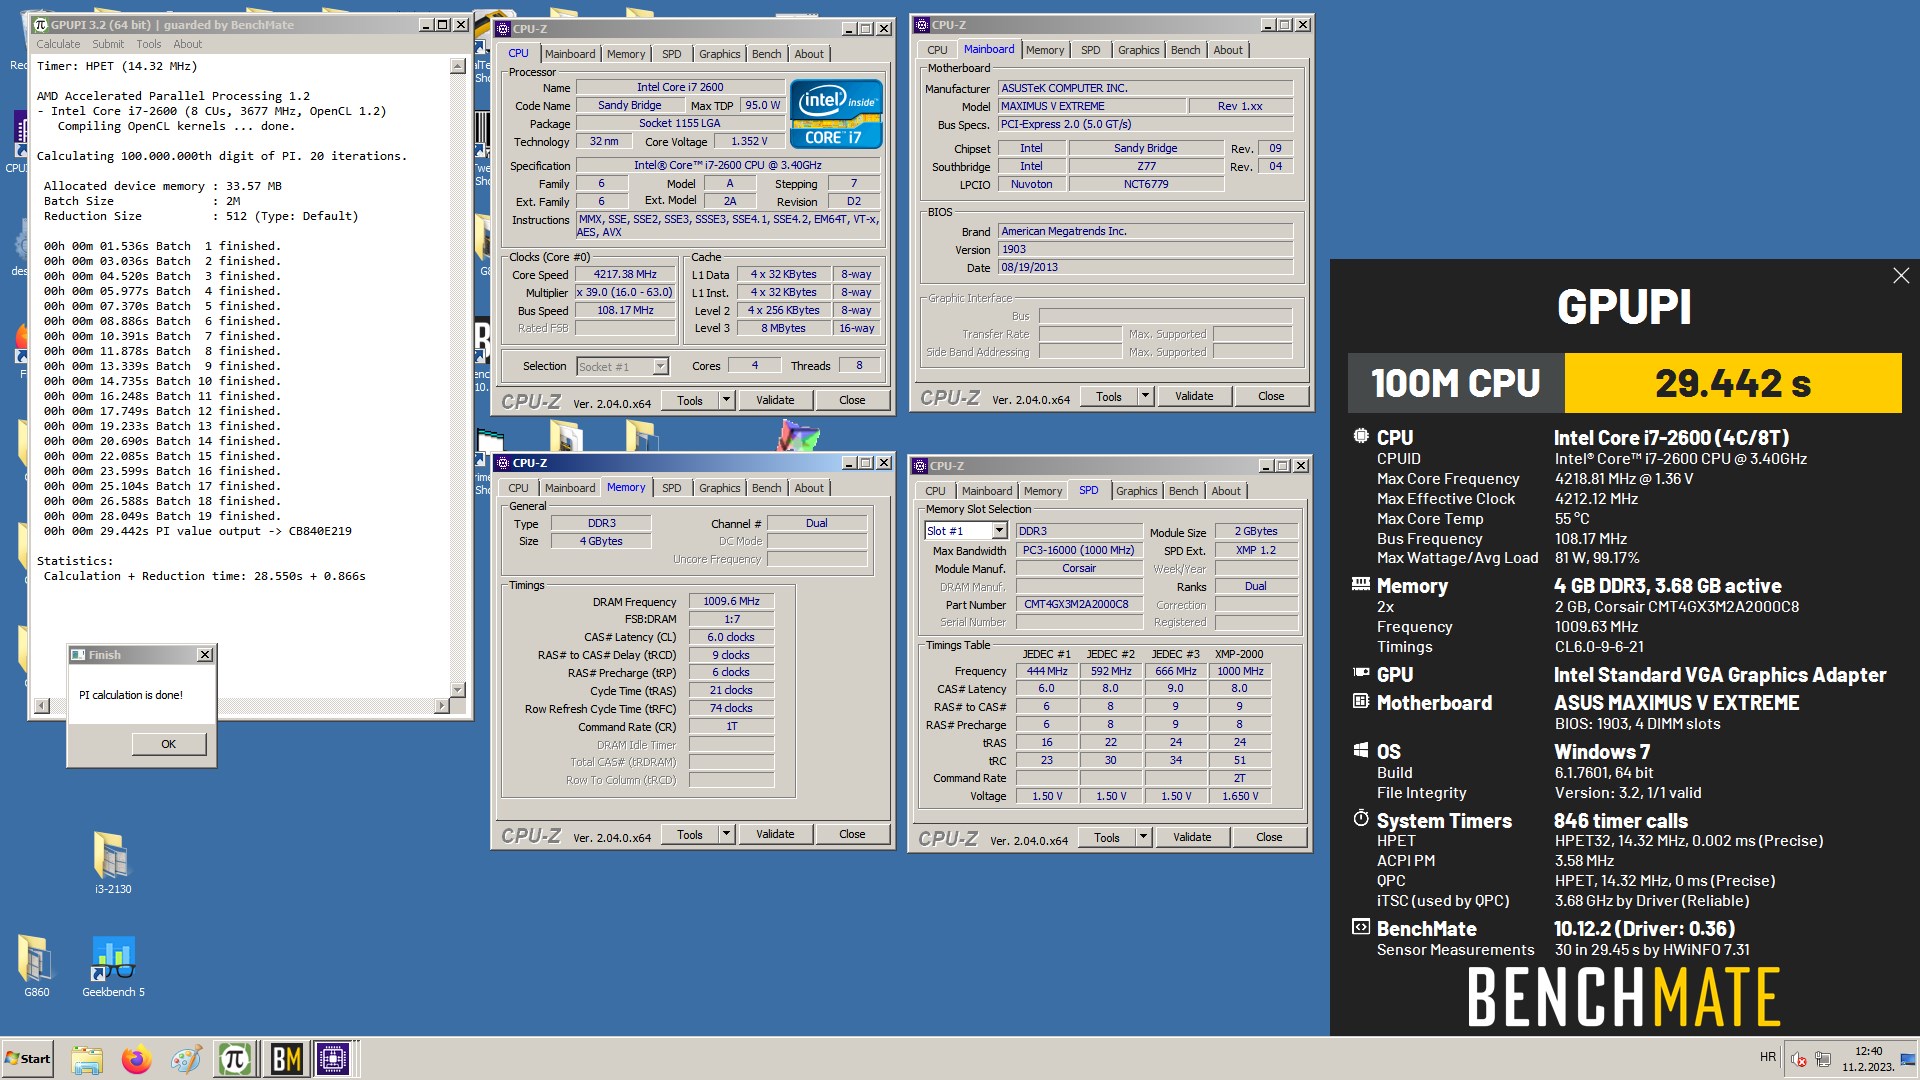
Task: Open the Socket #1 selection dropdown
Action: pyautogui.click(x=622, y=367)
